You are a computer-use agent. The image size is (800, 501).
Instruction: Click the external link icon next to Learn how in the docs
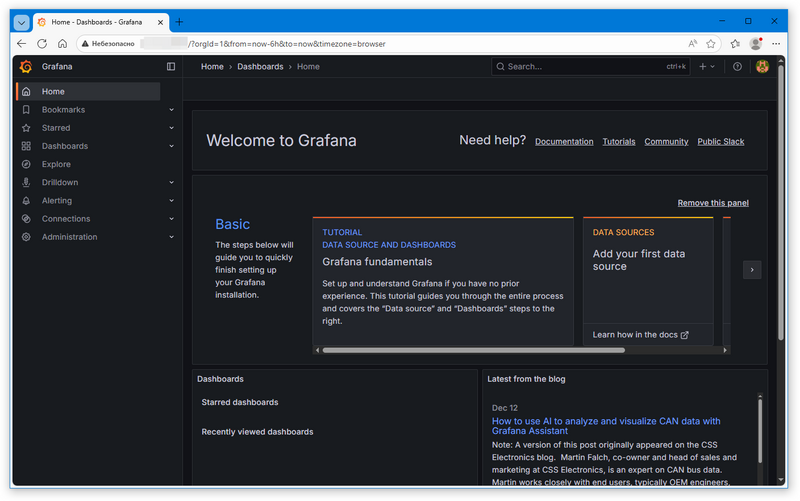tap(685, 335)
